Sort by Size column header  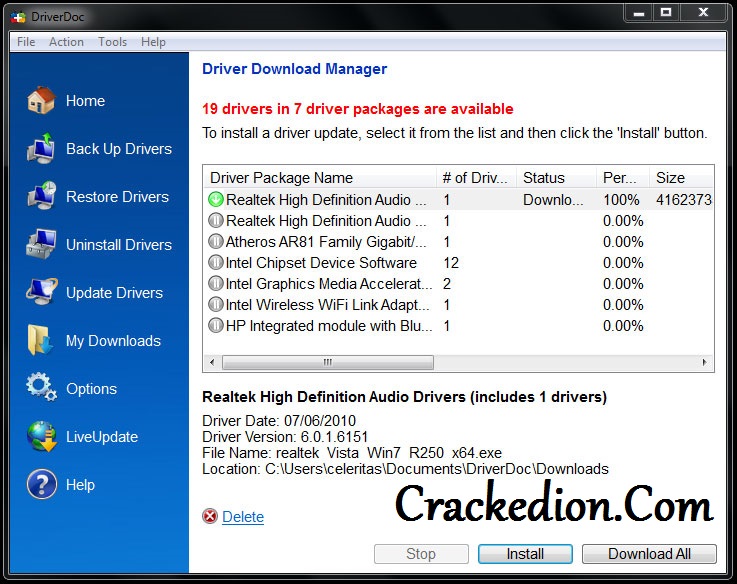[x=682, y=178]
